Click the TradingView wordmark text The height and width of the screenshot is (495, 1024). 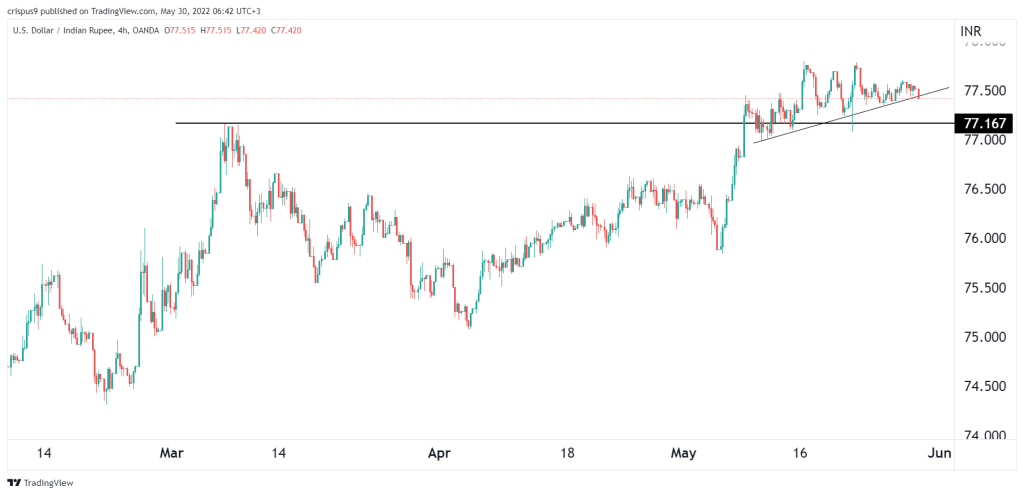click(x=48, y=483)
